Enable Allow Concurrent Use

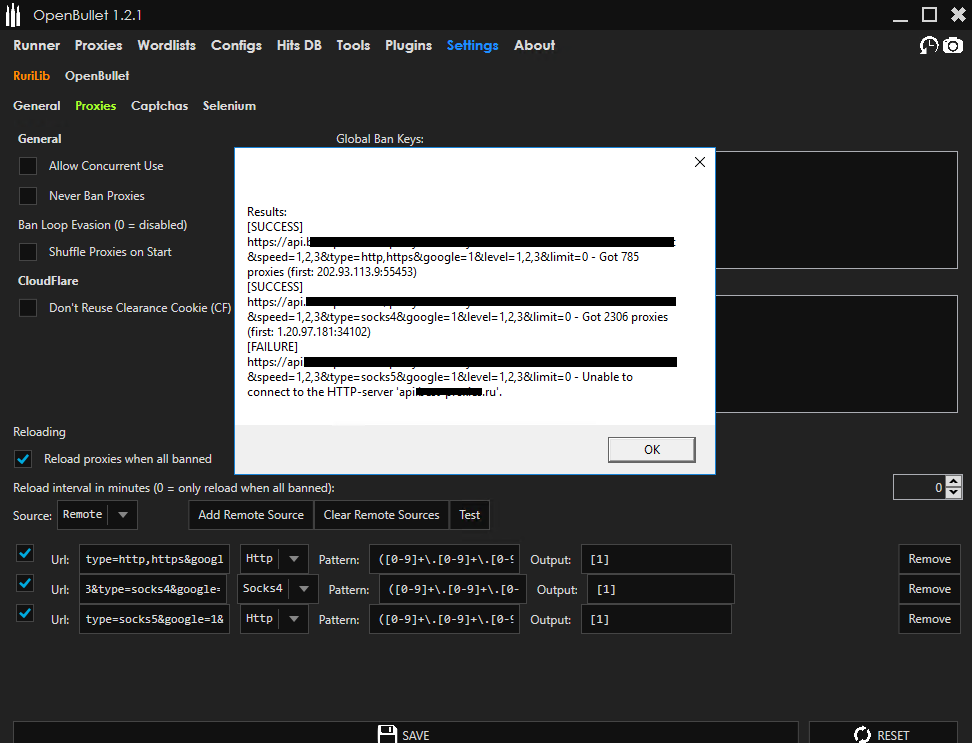click(27, 165)
